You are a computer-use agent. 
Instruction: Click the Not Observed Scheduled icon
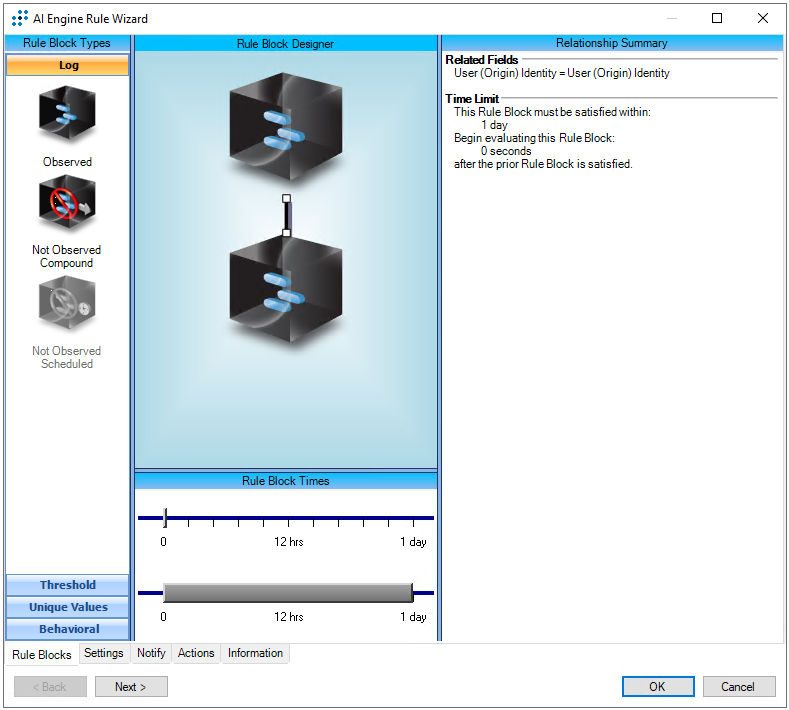[67, 305]
